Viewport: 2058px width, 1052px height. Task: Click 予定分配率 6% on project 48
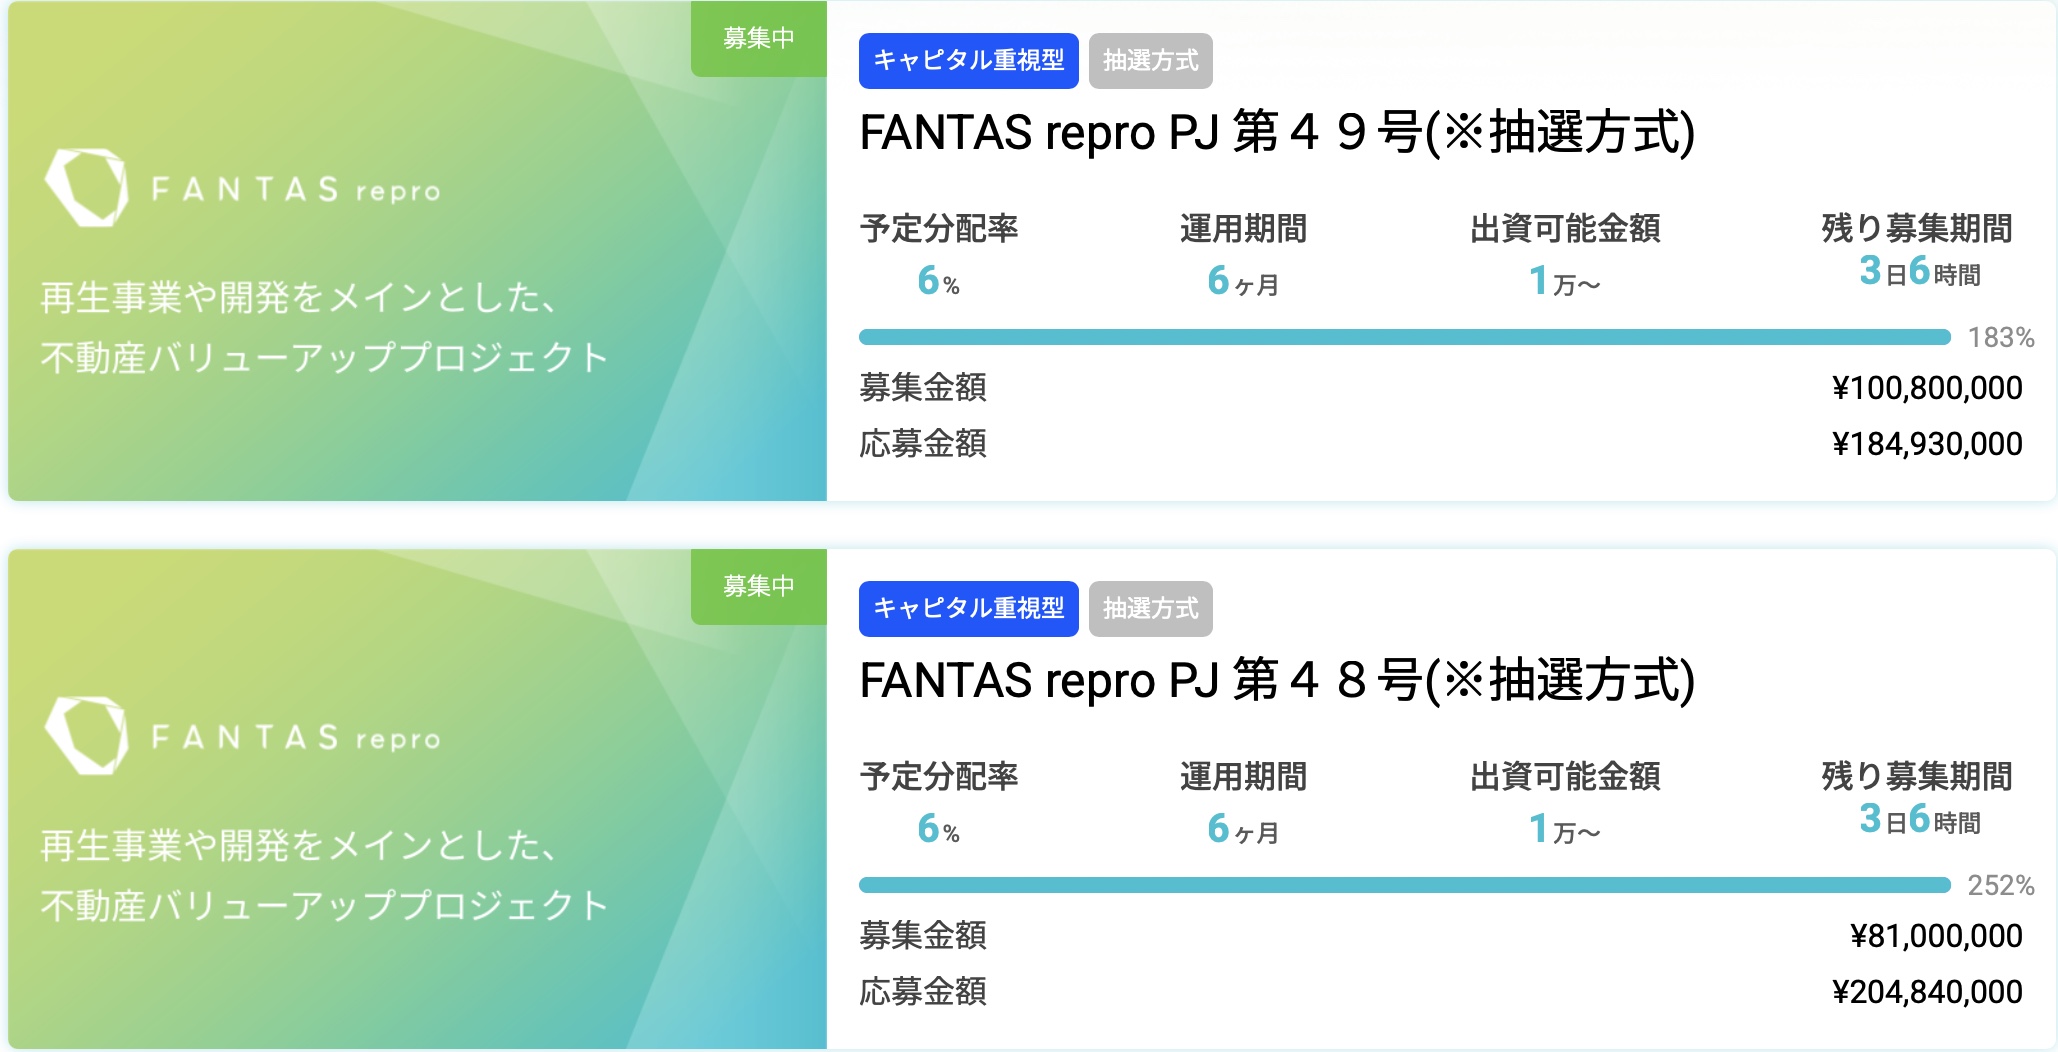(x=938, y=830)
